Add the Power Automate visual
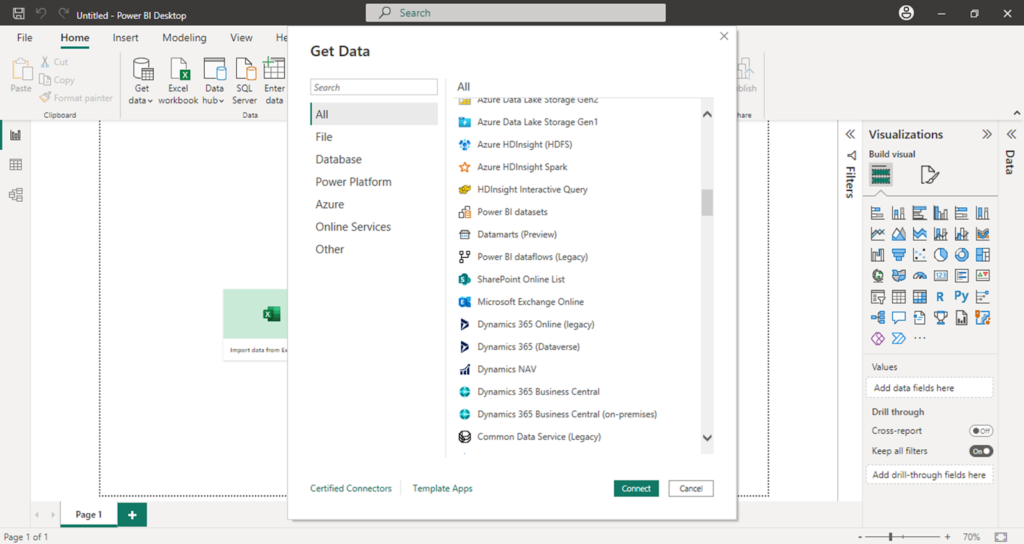The height and width of the screenshot is (544, 1024). pyautogui.click(x=899, y=338)
